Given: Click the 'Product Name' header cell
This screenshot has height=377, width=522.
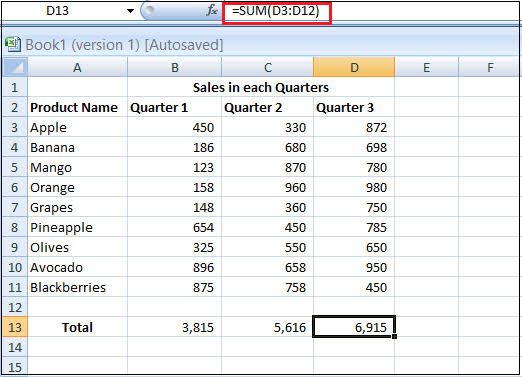Looking at the screenshot, I should pyautogui.click(x=77, y=107).
